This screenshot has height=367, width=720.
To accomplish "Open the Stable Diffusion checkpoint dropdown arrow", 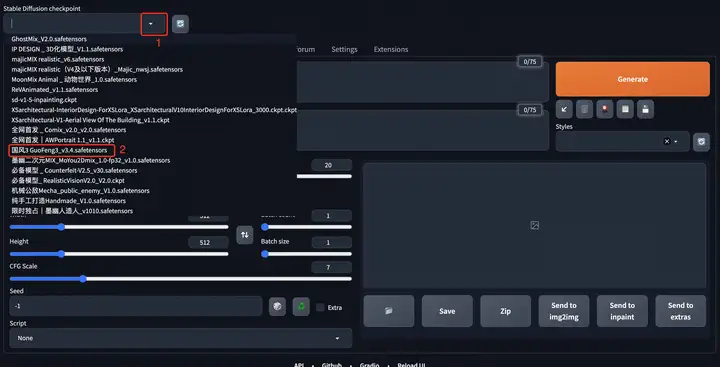I will (151, 24).
